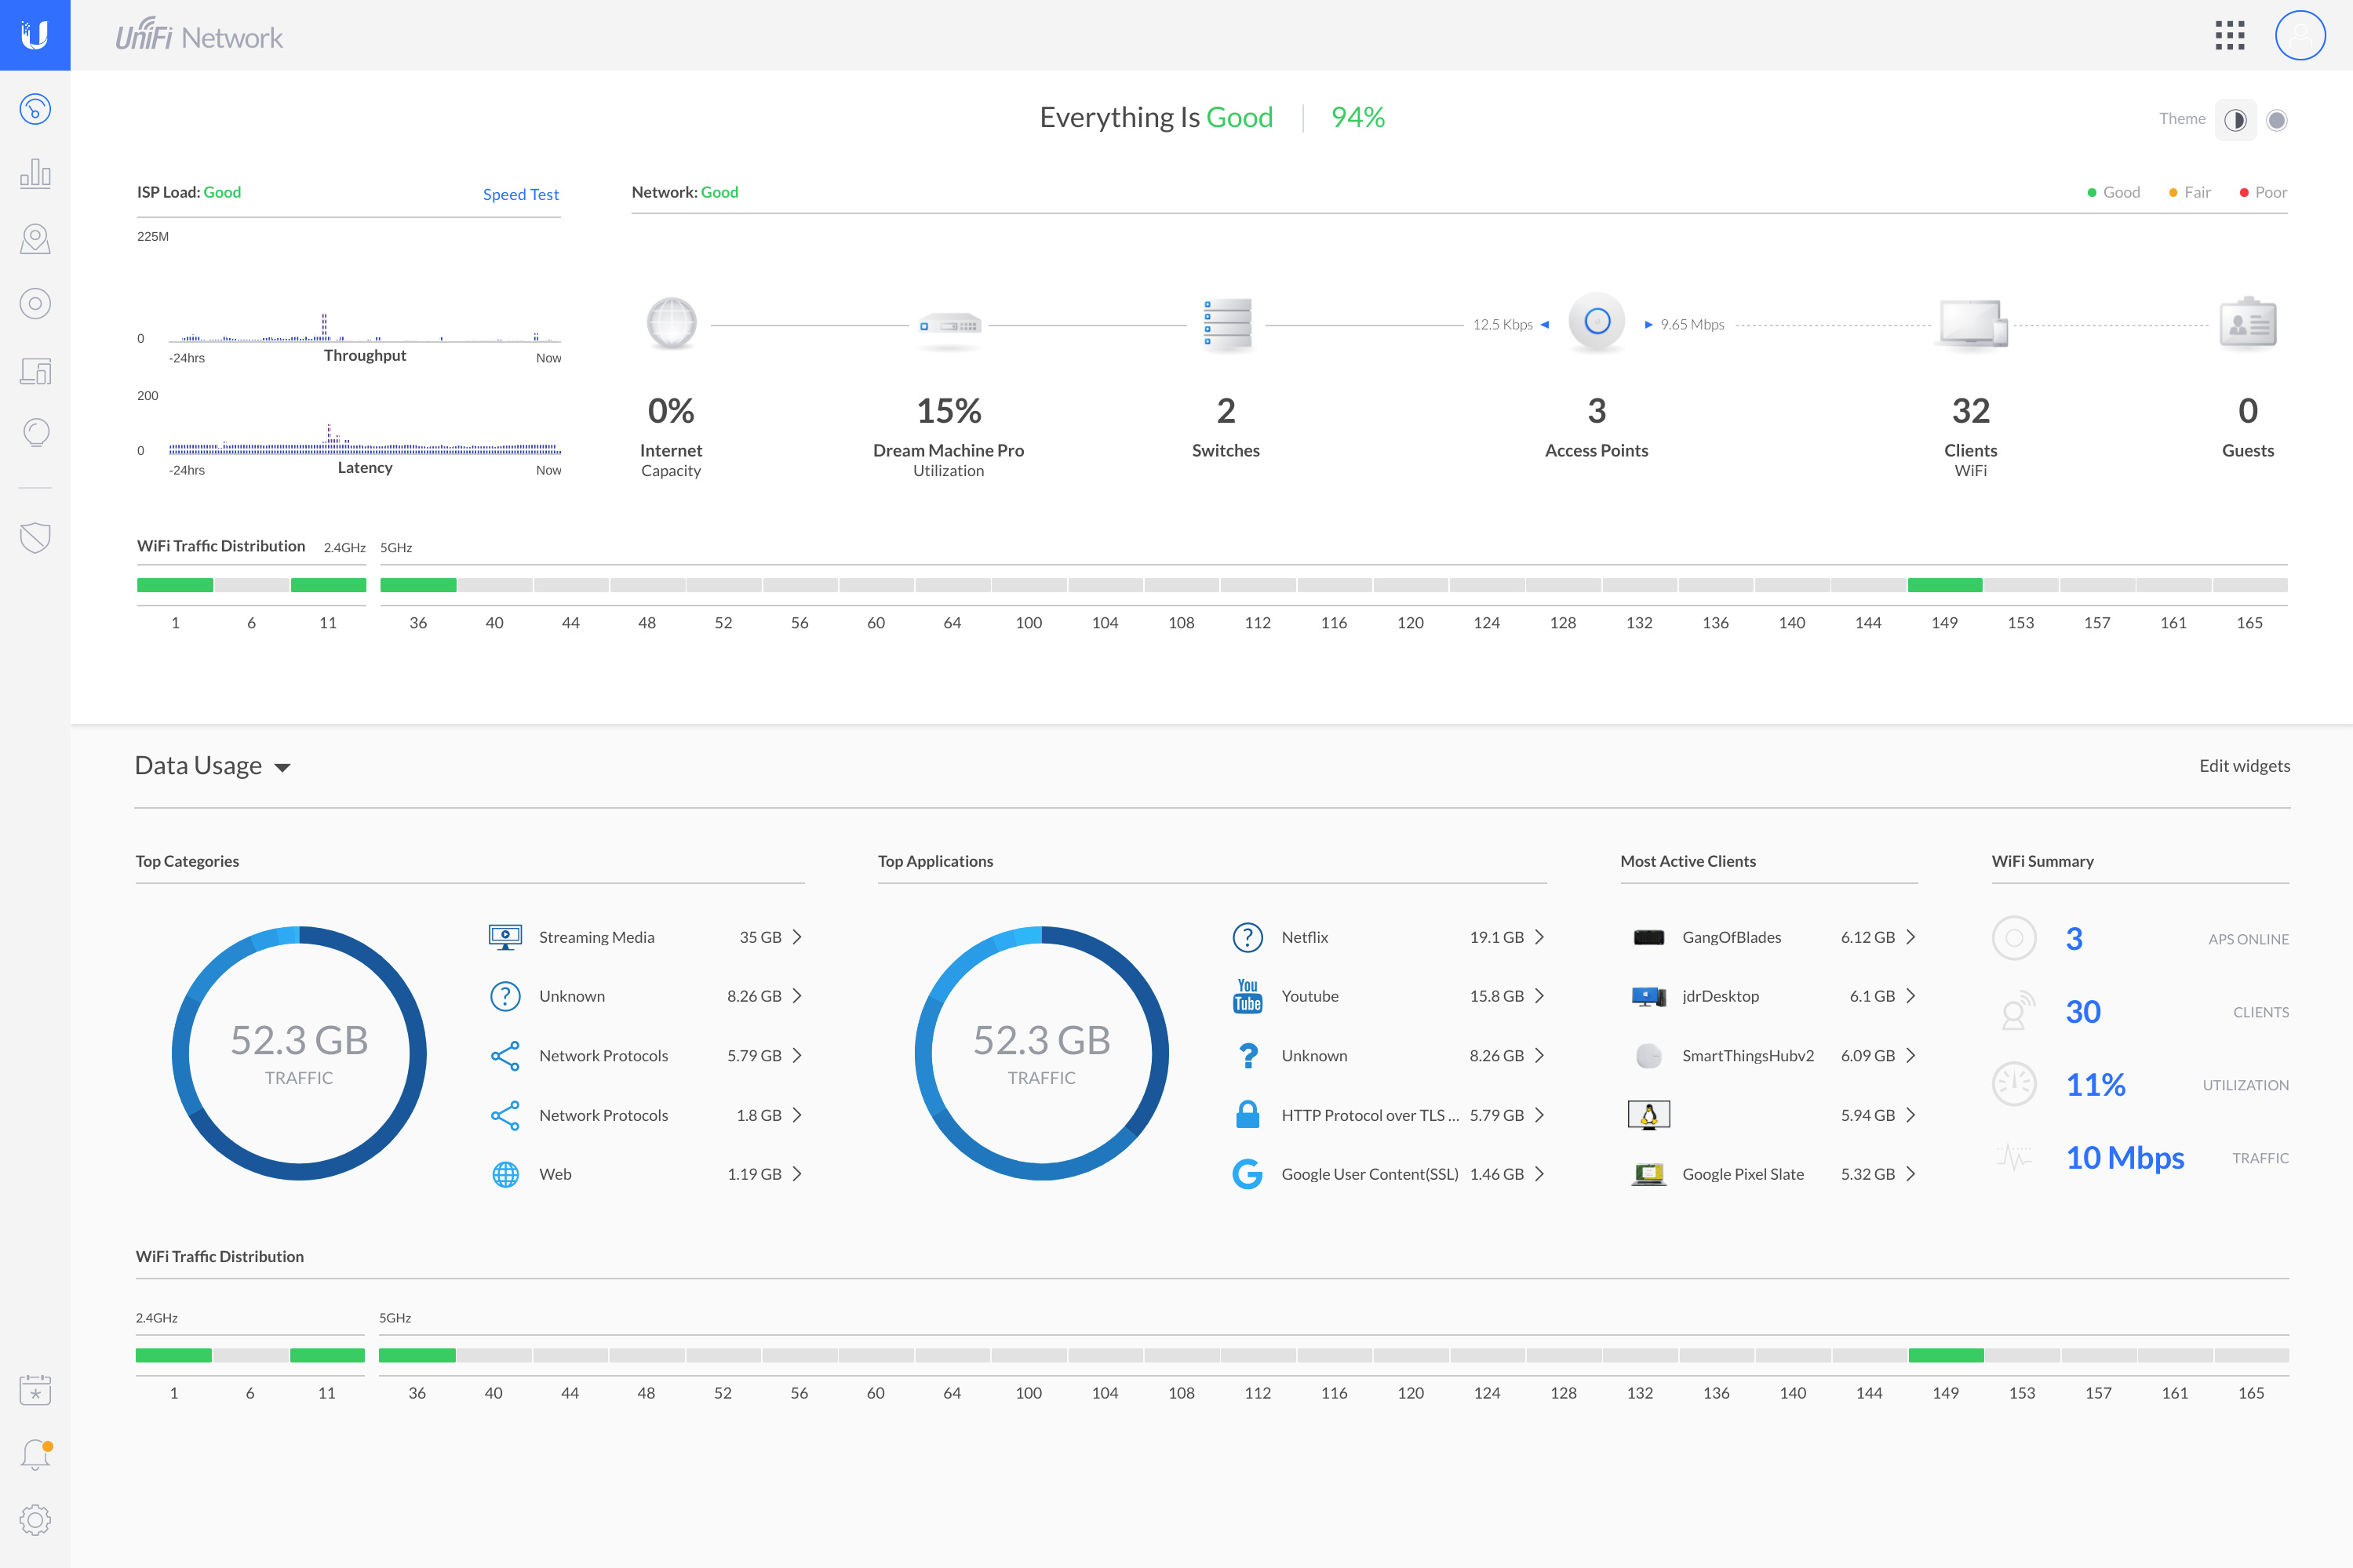Click the Edit widgets button
This screenshot has height=1568, width=2353.
tap(2243, 766)
